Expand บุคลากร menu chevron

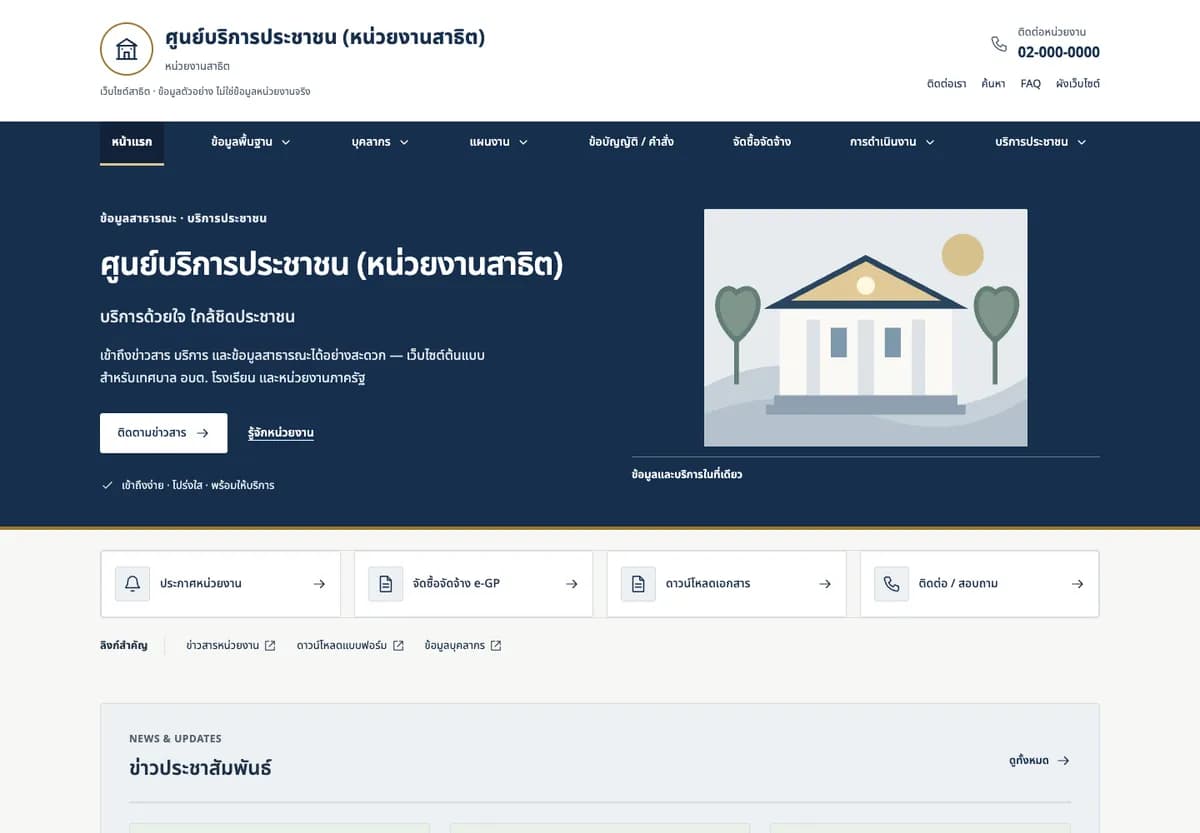[x=404, y=143]
